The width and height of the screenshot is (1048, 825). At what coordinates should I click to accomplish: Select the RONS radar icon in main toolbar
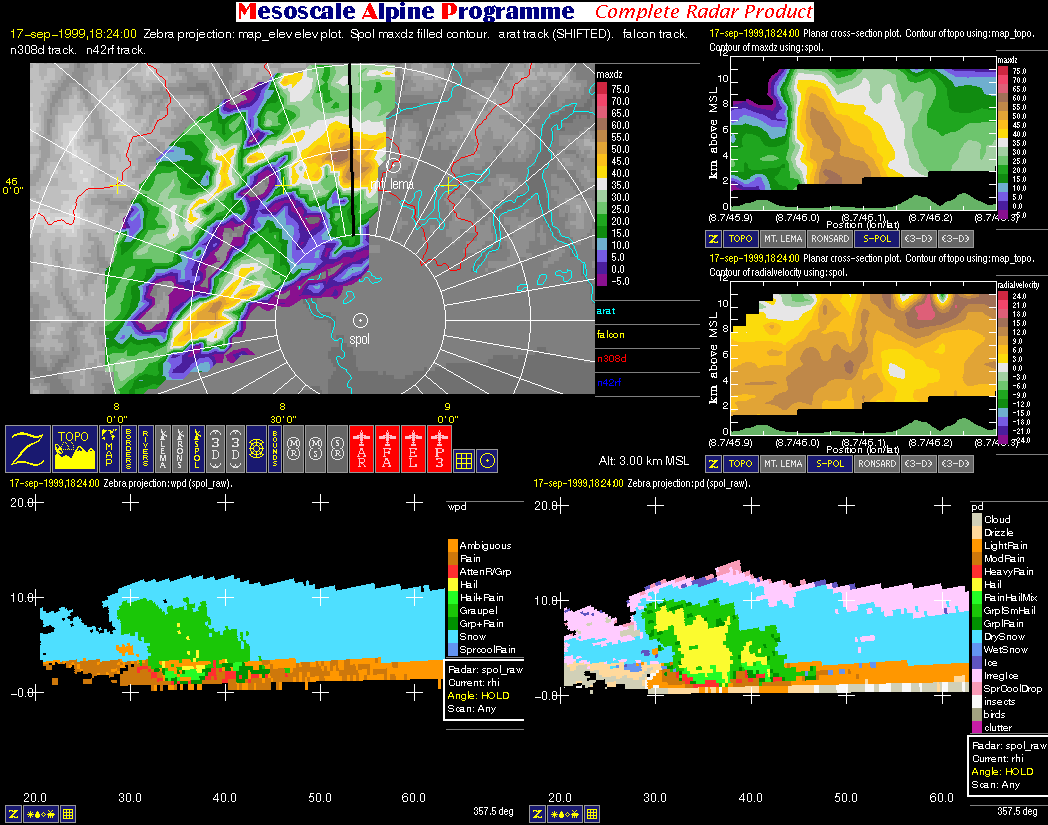coord(180,449)
